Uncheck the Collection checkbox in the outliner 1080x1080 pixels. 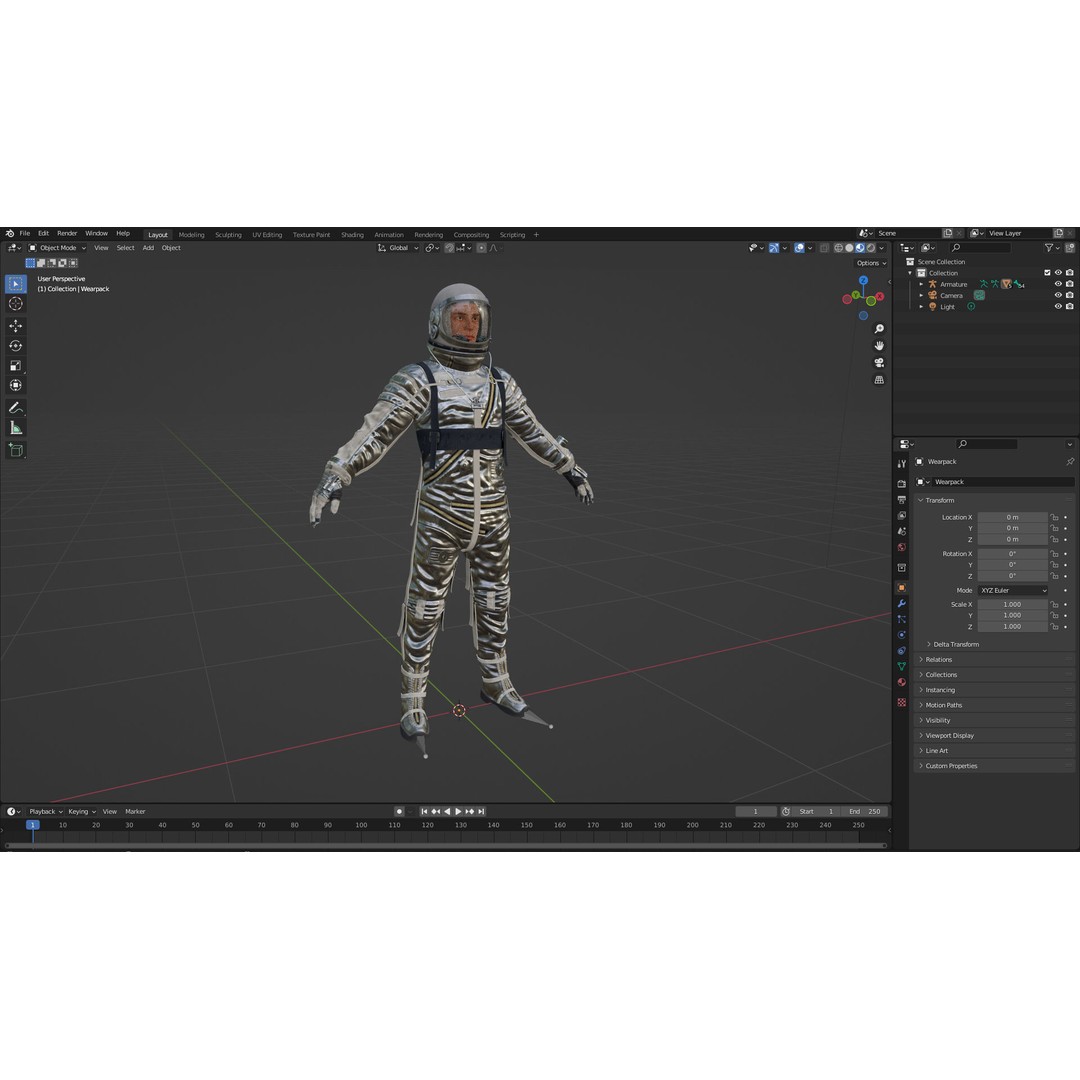pyautogui.click(x=1045, y=272)
